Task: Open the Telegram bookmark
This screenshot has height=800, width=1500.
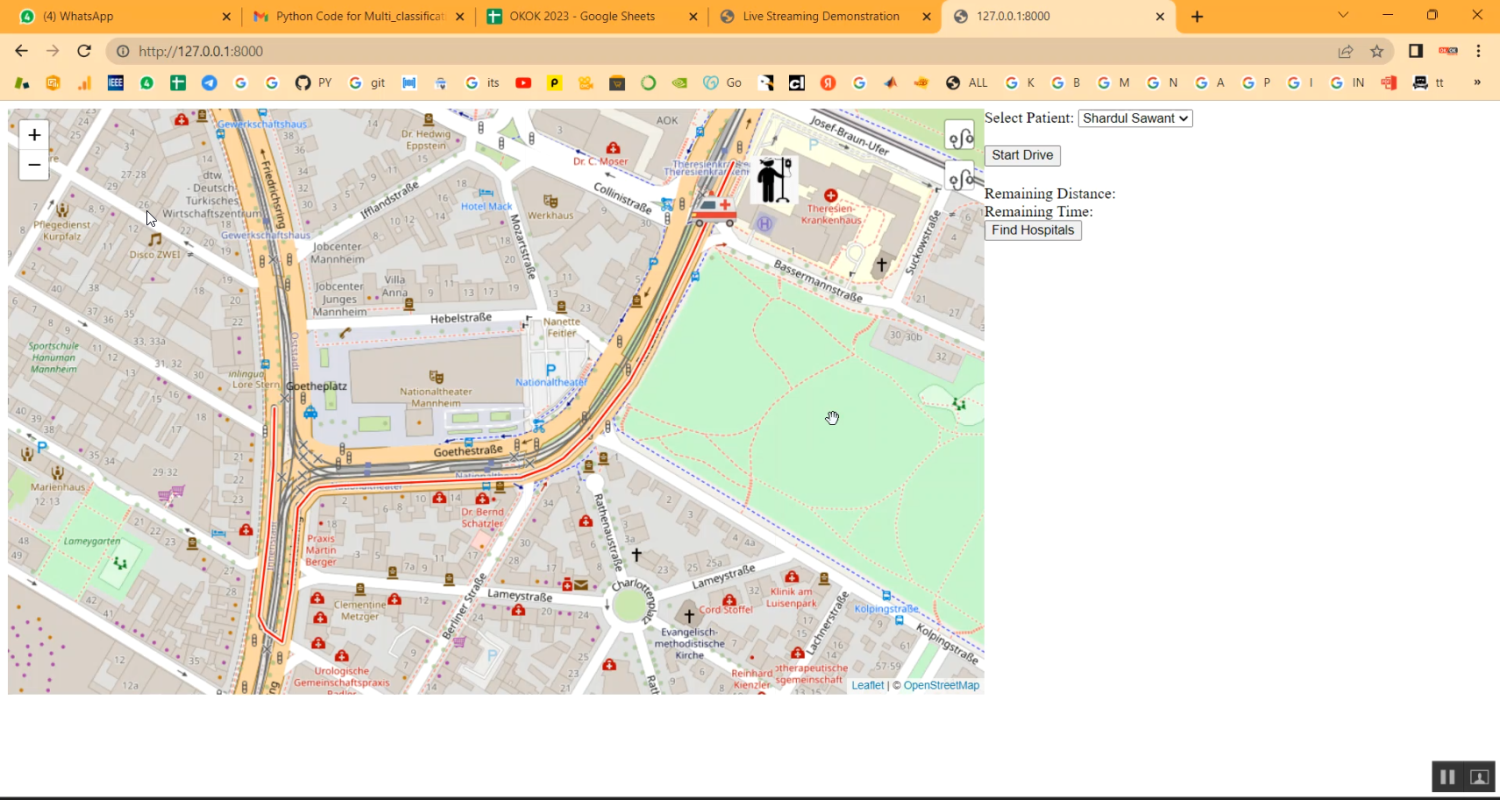Action: coord(208,83)
